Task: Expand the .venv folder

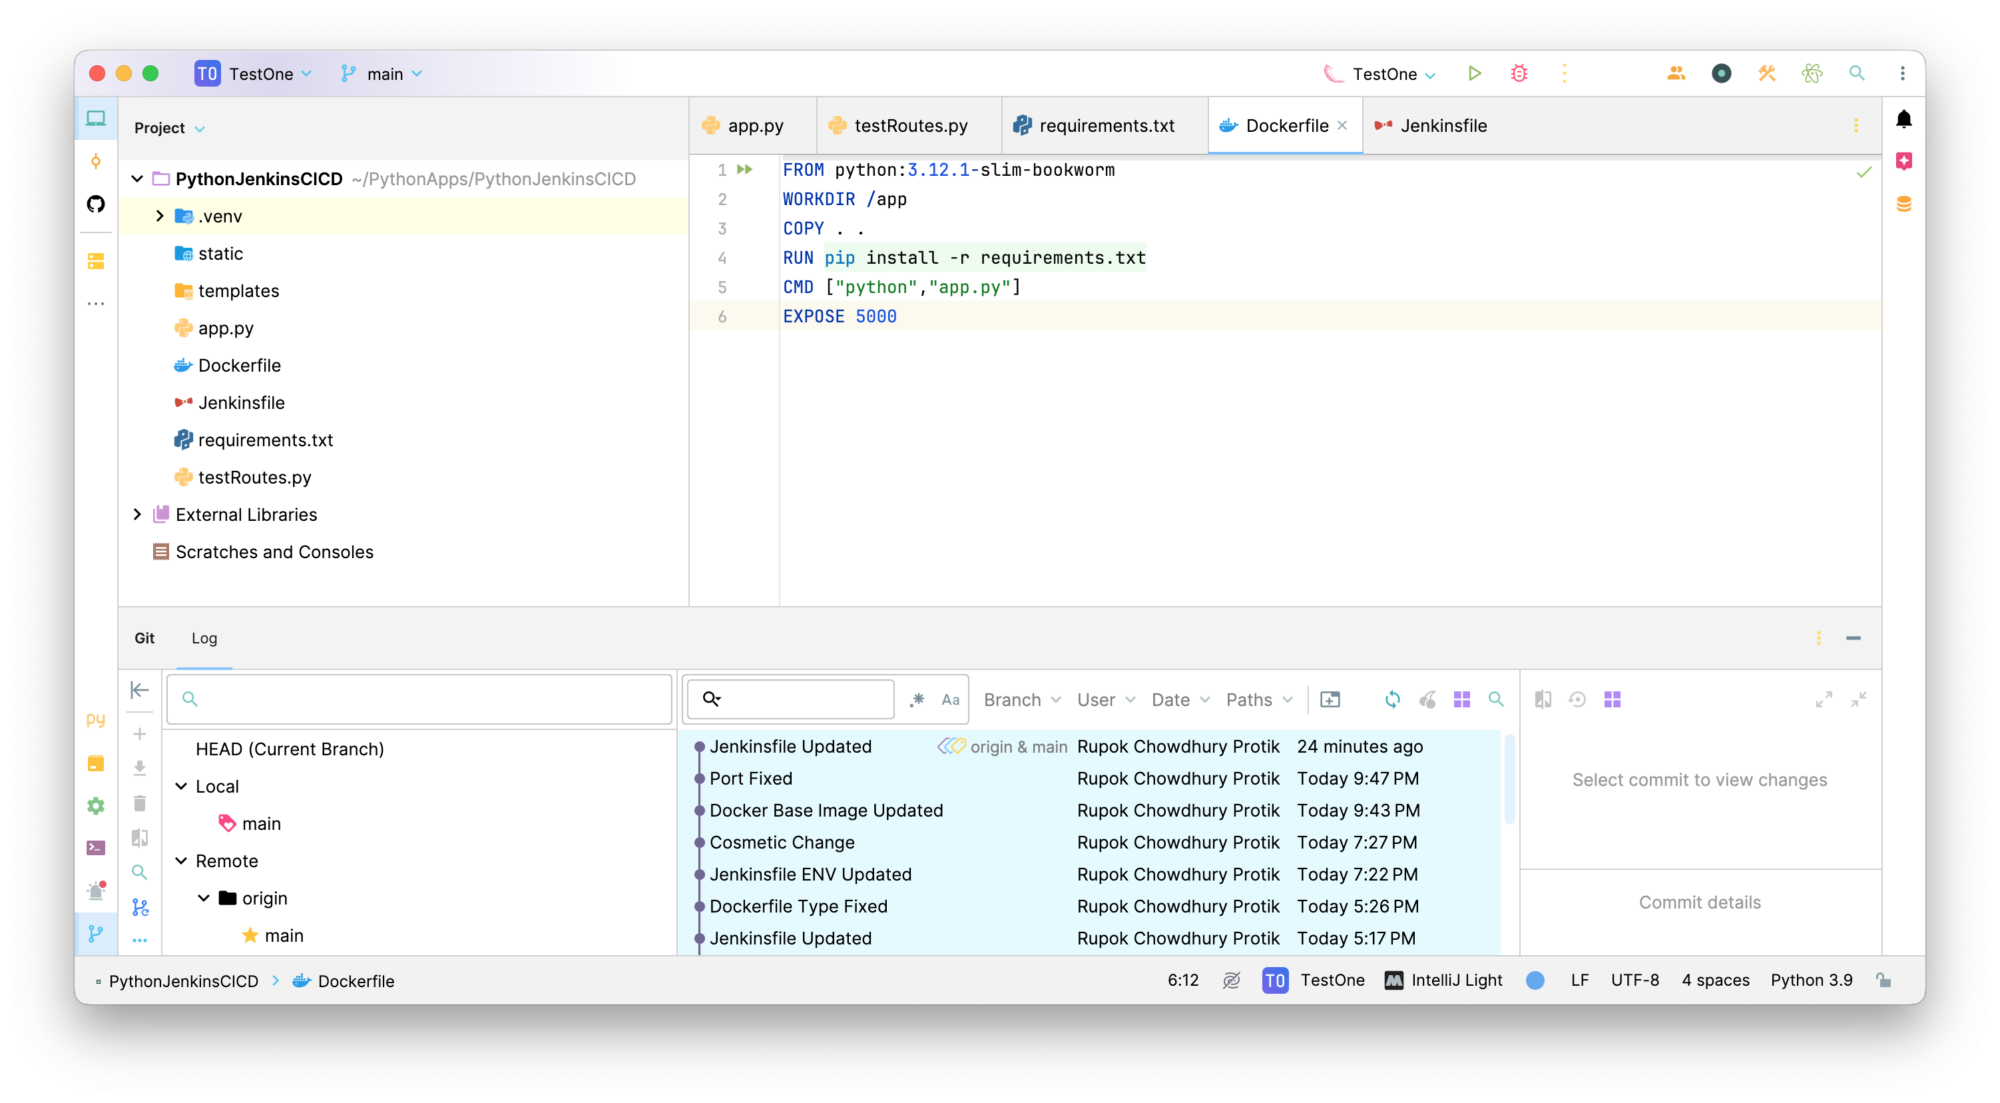Action: (x=159, y=215)
